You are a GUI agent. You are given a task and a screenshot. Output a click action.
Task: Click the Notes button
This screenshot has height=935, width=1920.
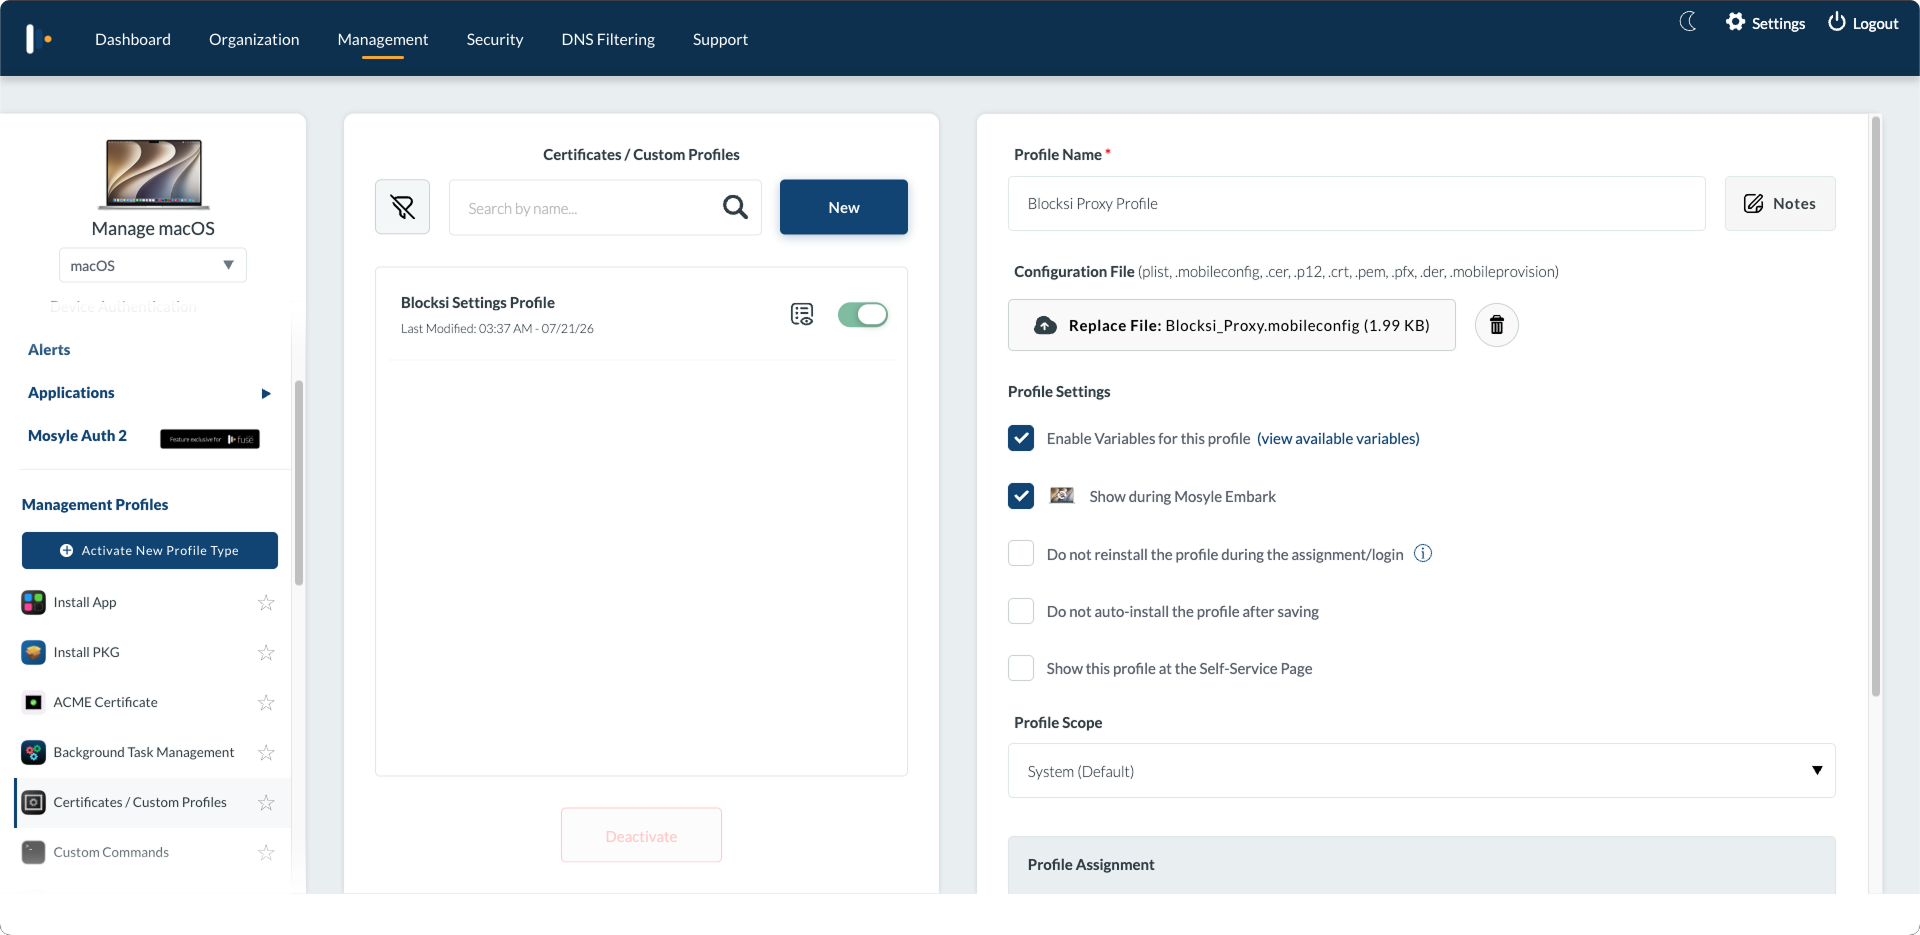coord(1780,203)
